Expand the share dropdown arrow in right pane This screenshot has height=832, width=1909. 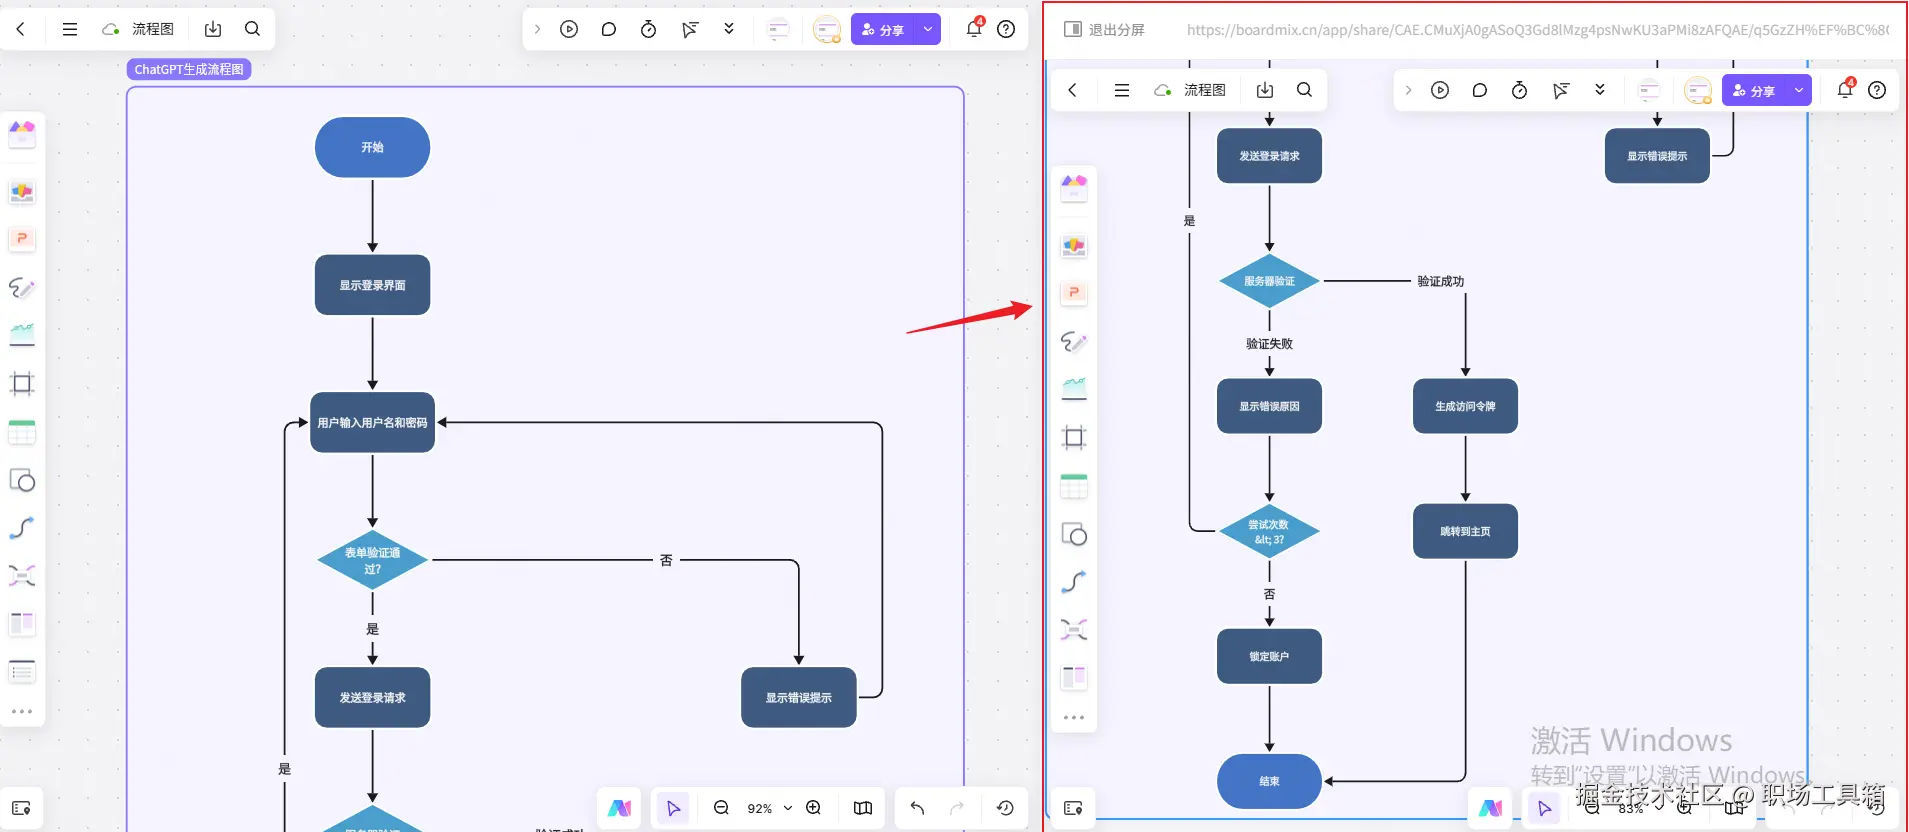[x=1799, y=90]
